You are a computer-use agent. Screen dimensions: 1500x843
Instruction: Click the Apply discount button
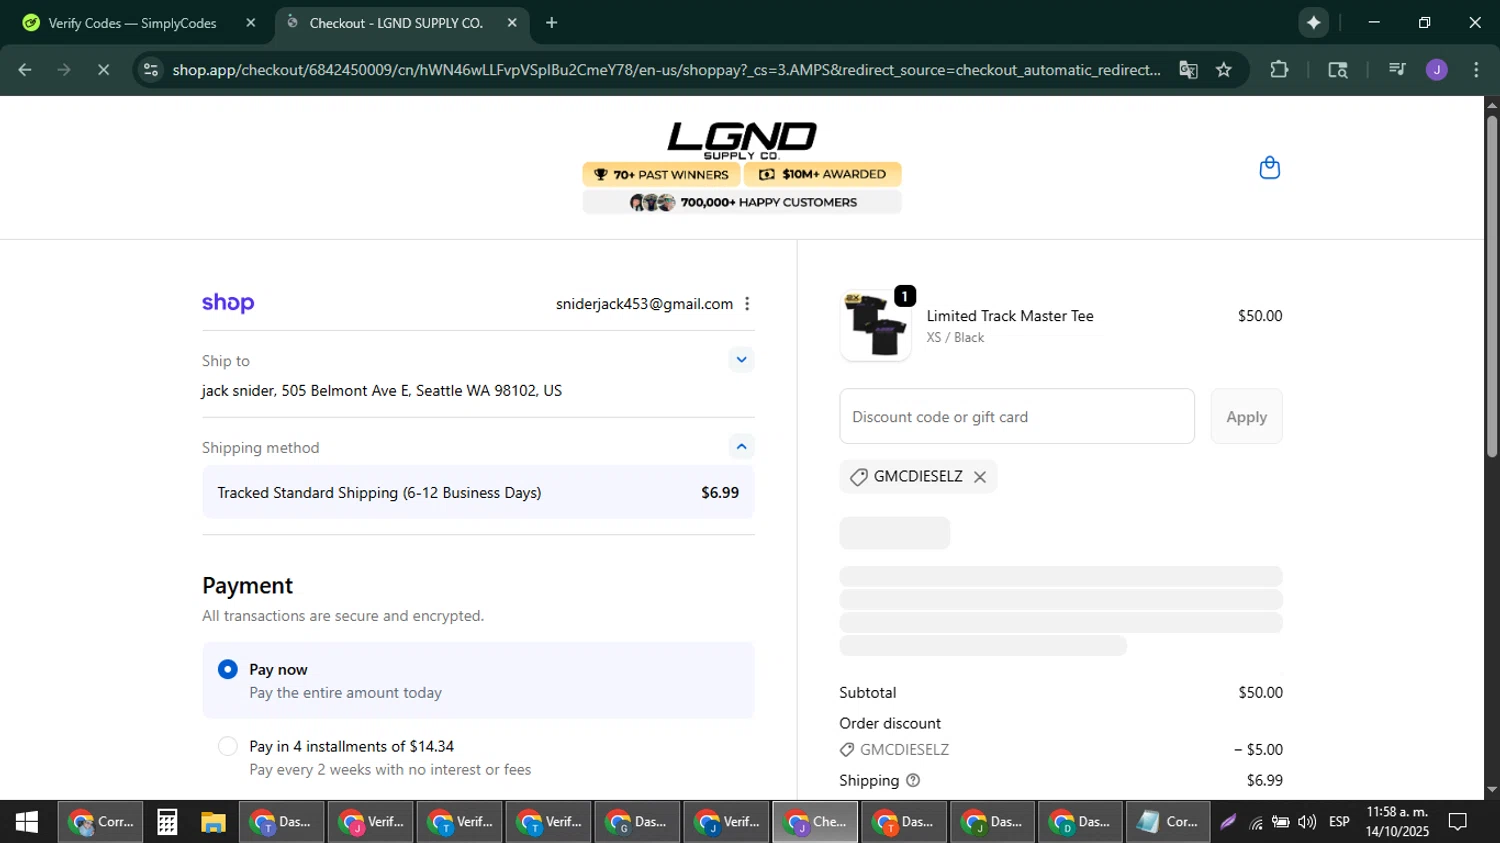1246,417
